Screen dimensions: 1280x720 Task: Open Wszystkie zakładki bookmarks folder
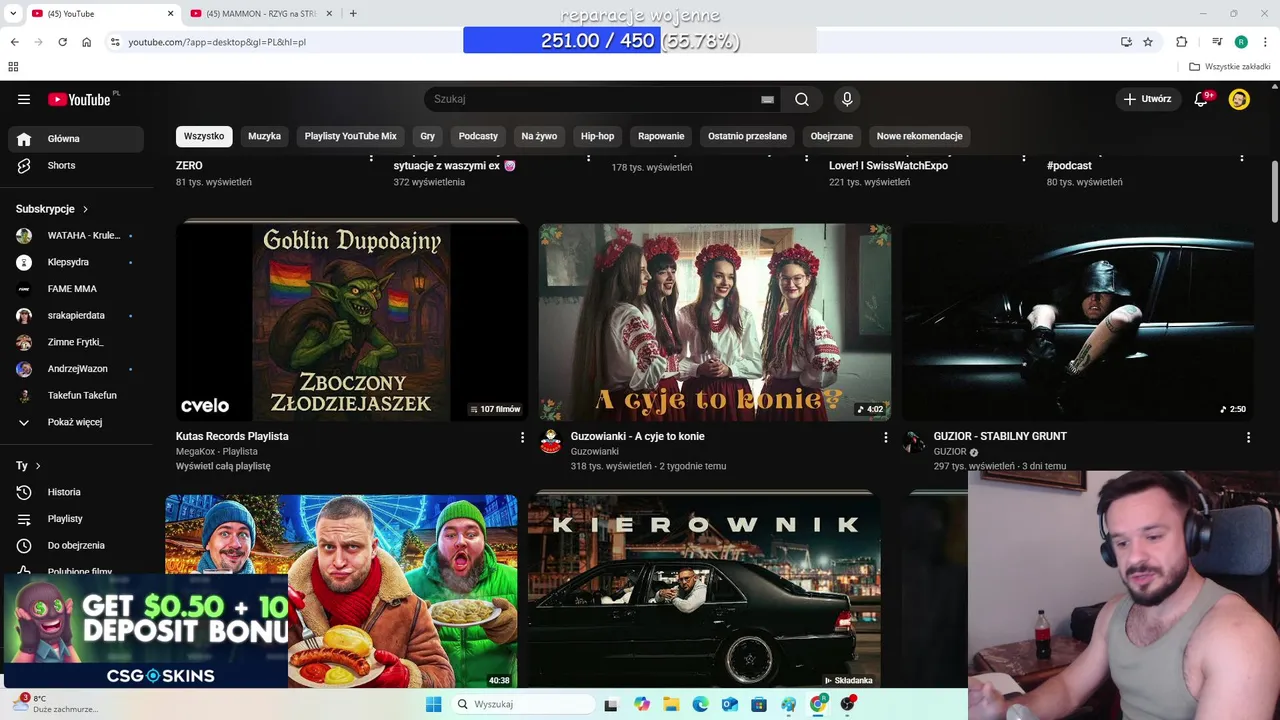[1229, 67]
